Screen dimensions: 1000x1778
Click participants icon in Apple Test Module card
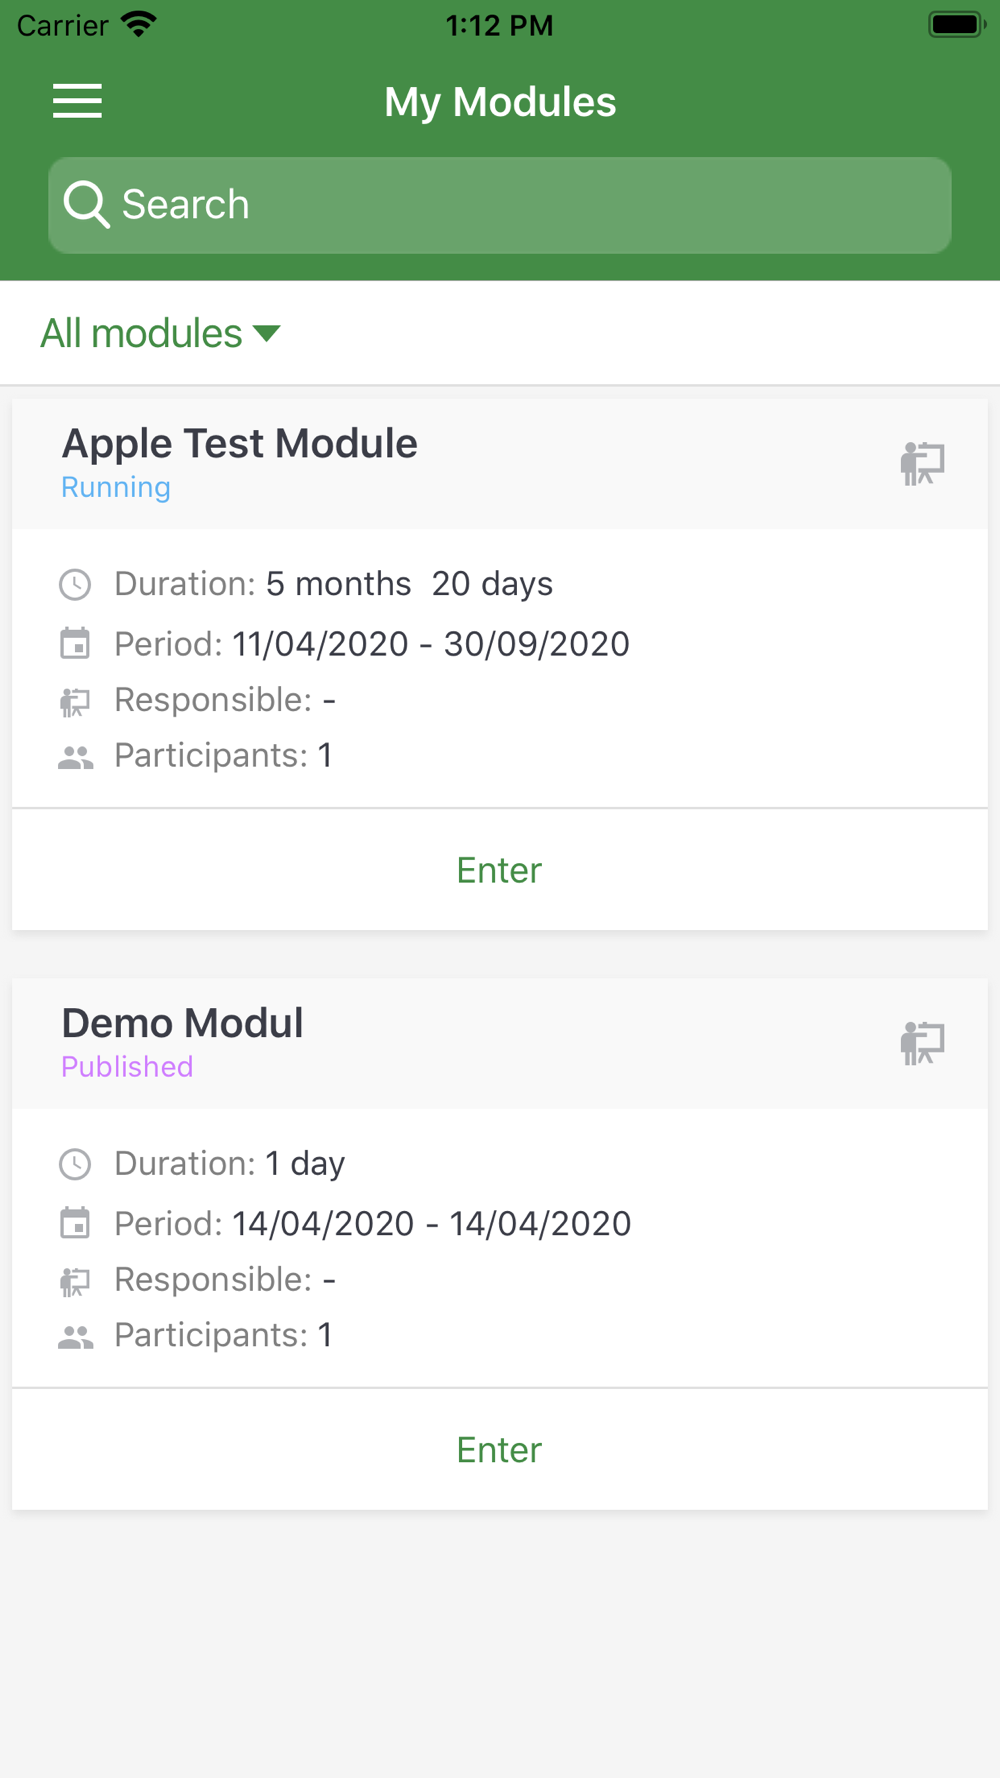[75, 757]
